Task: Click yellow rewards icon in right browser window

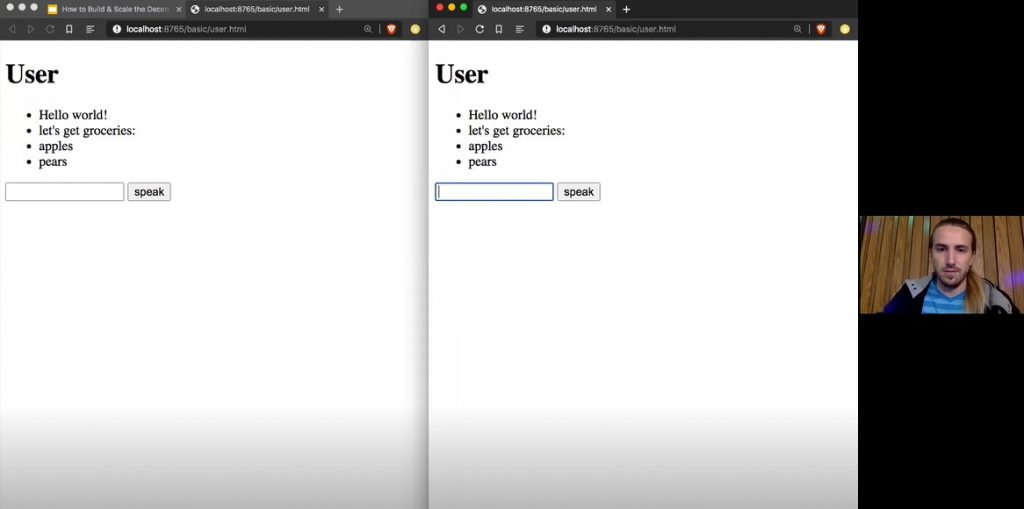Action: click(844, 29)
